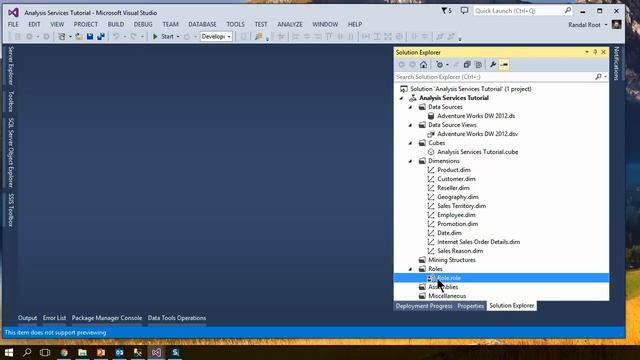Click the feedback speech bubble icon
The width and height of the screenshot is (640, 360).
pyautogui.click(x=464, y=11)
